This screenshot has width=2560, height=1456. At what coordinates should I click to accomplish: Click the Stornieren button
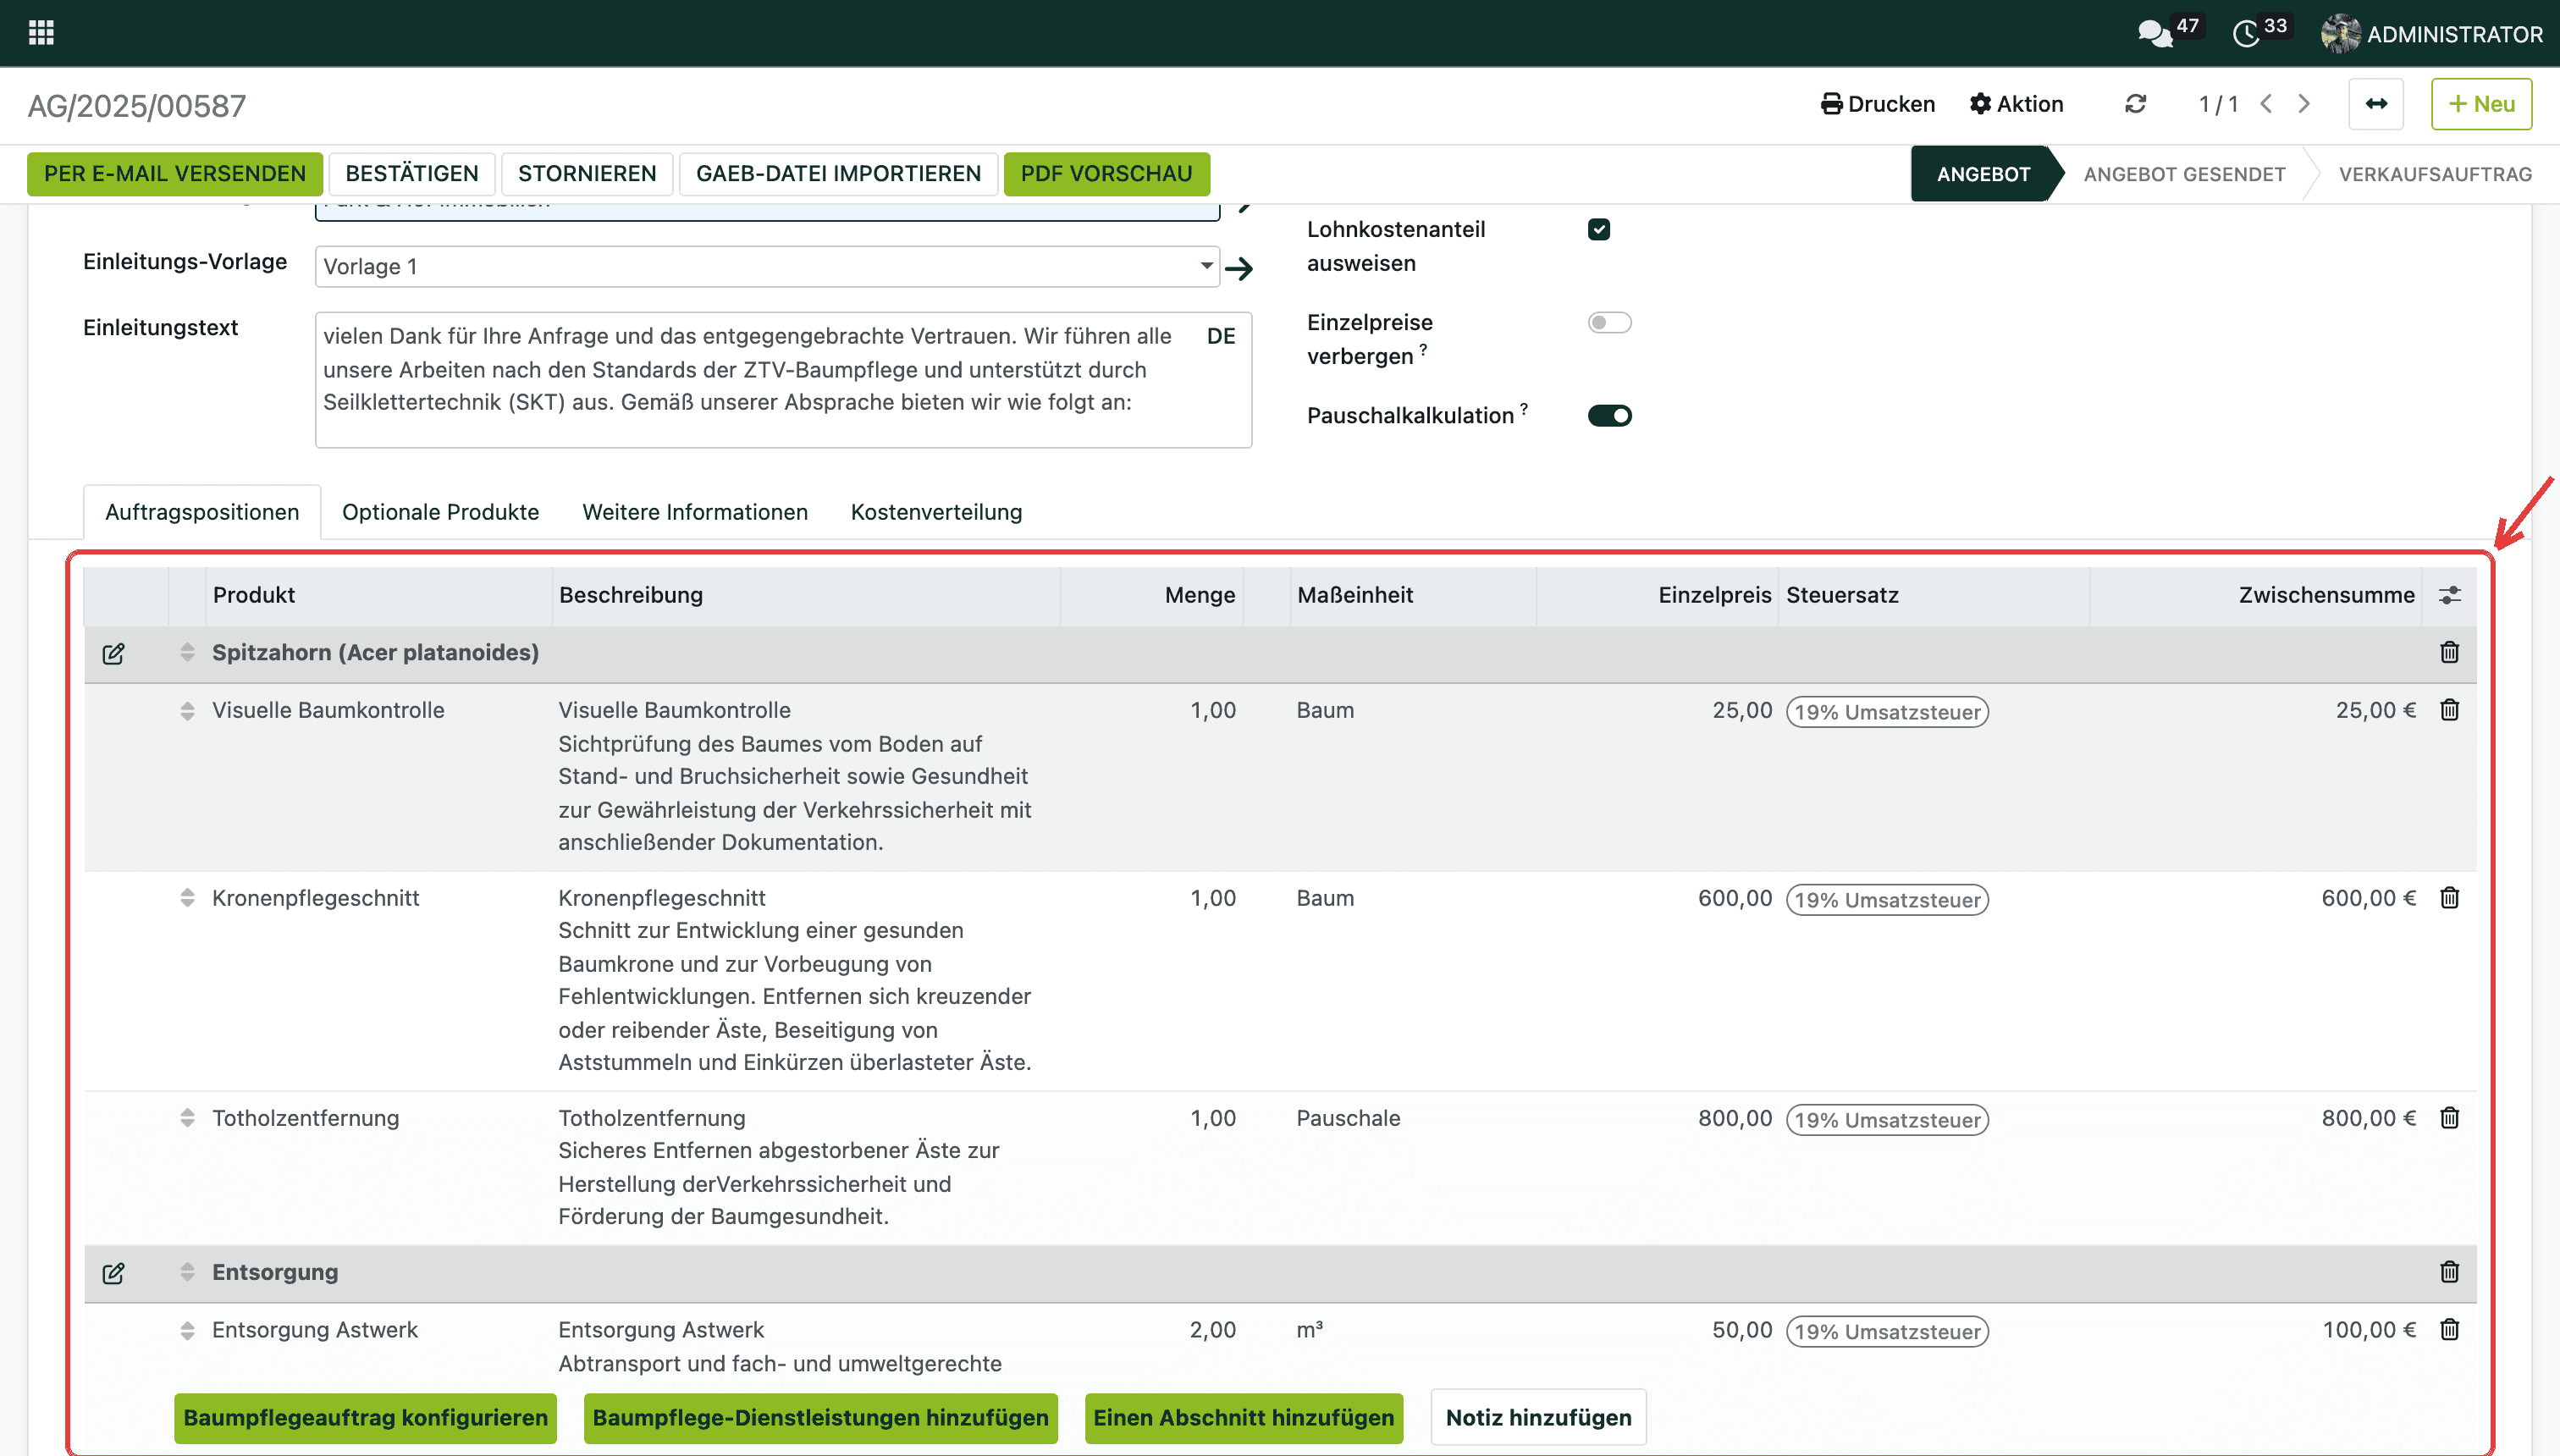(x=587, y=174)
